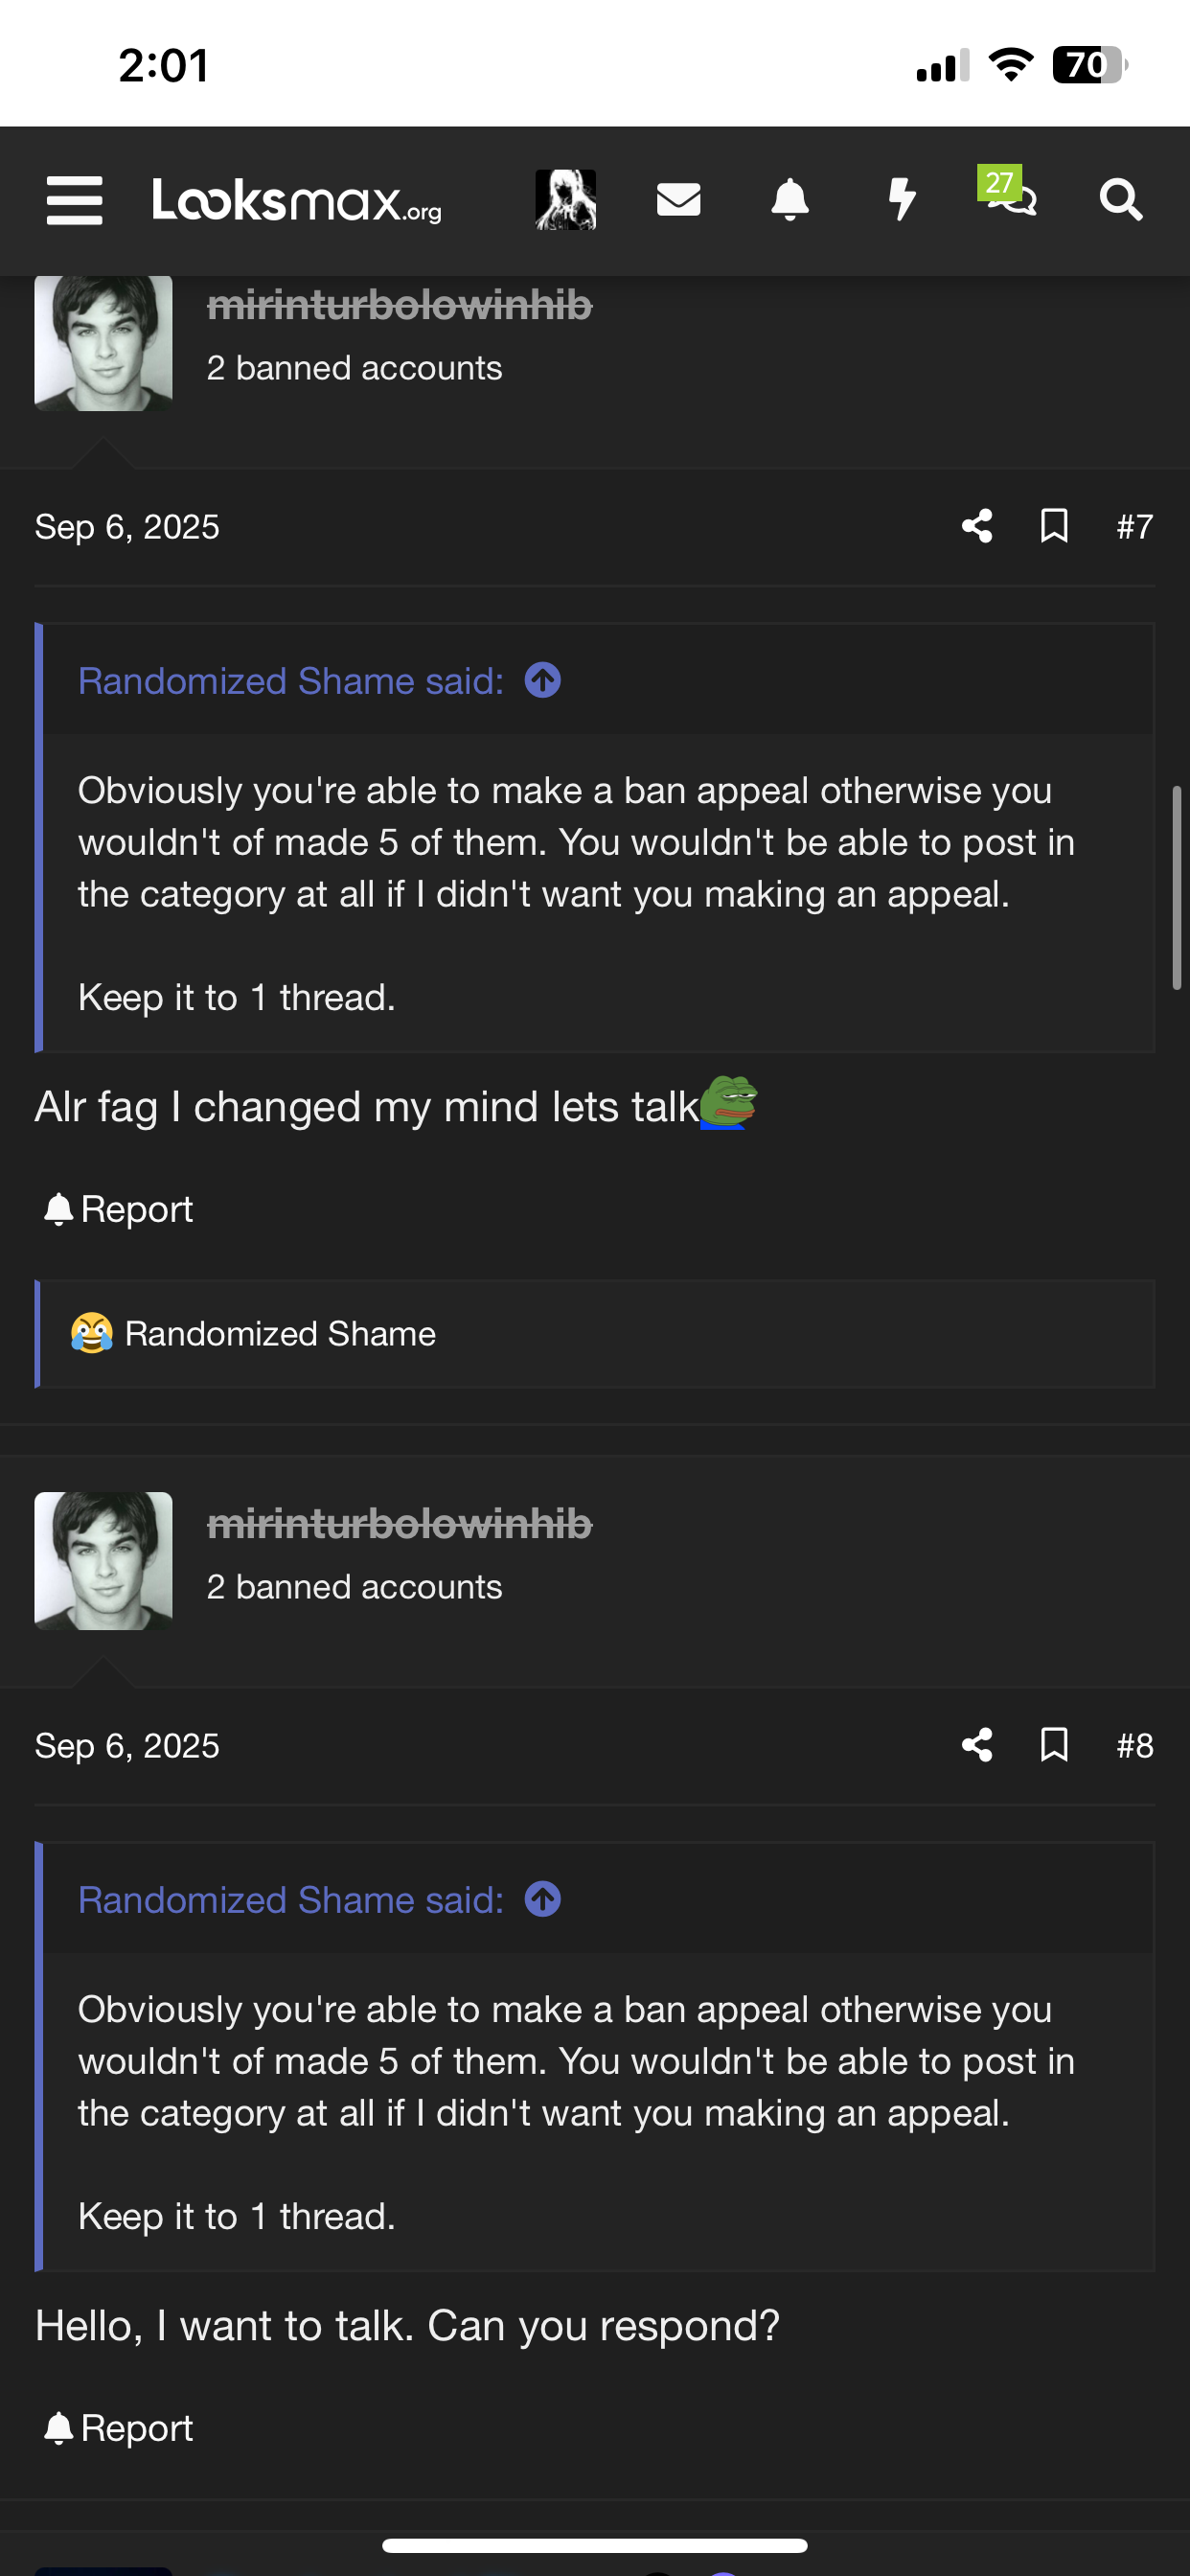Open the search magnifier icon
The image size is (1190, 2576).
(x=1121, y=200)
